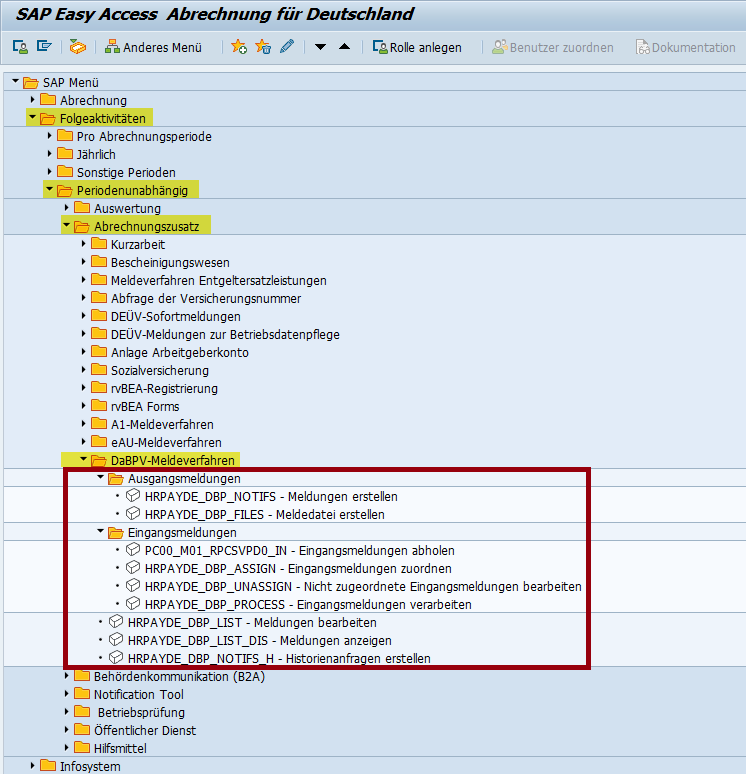Move favorite down arrow icon
The height and width of the screenshot is (774, 746).
point(320,47)
